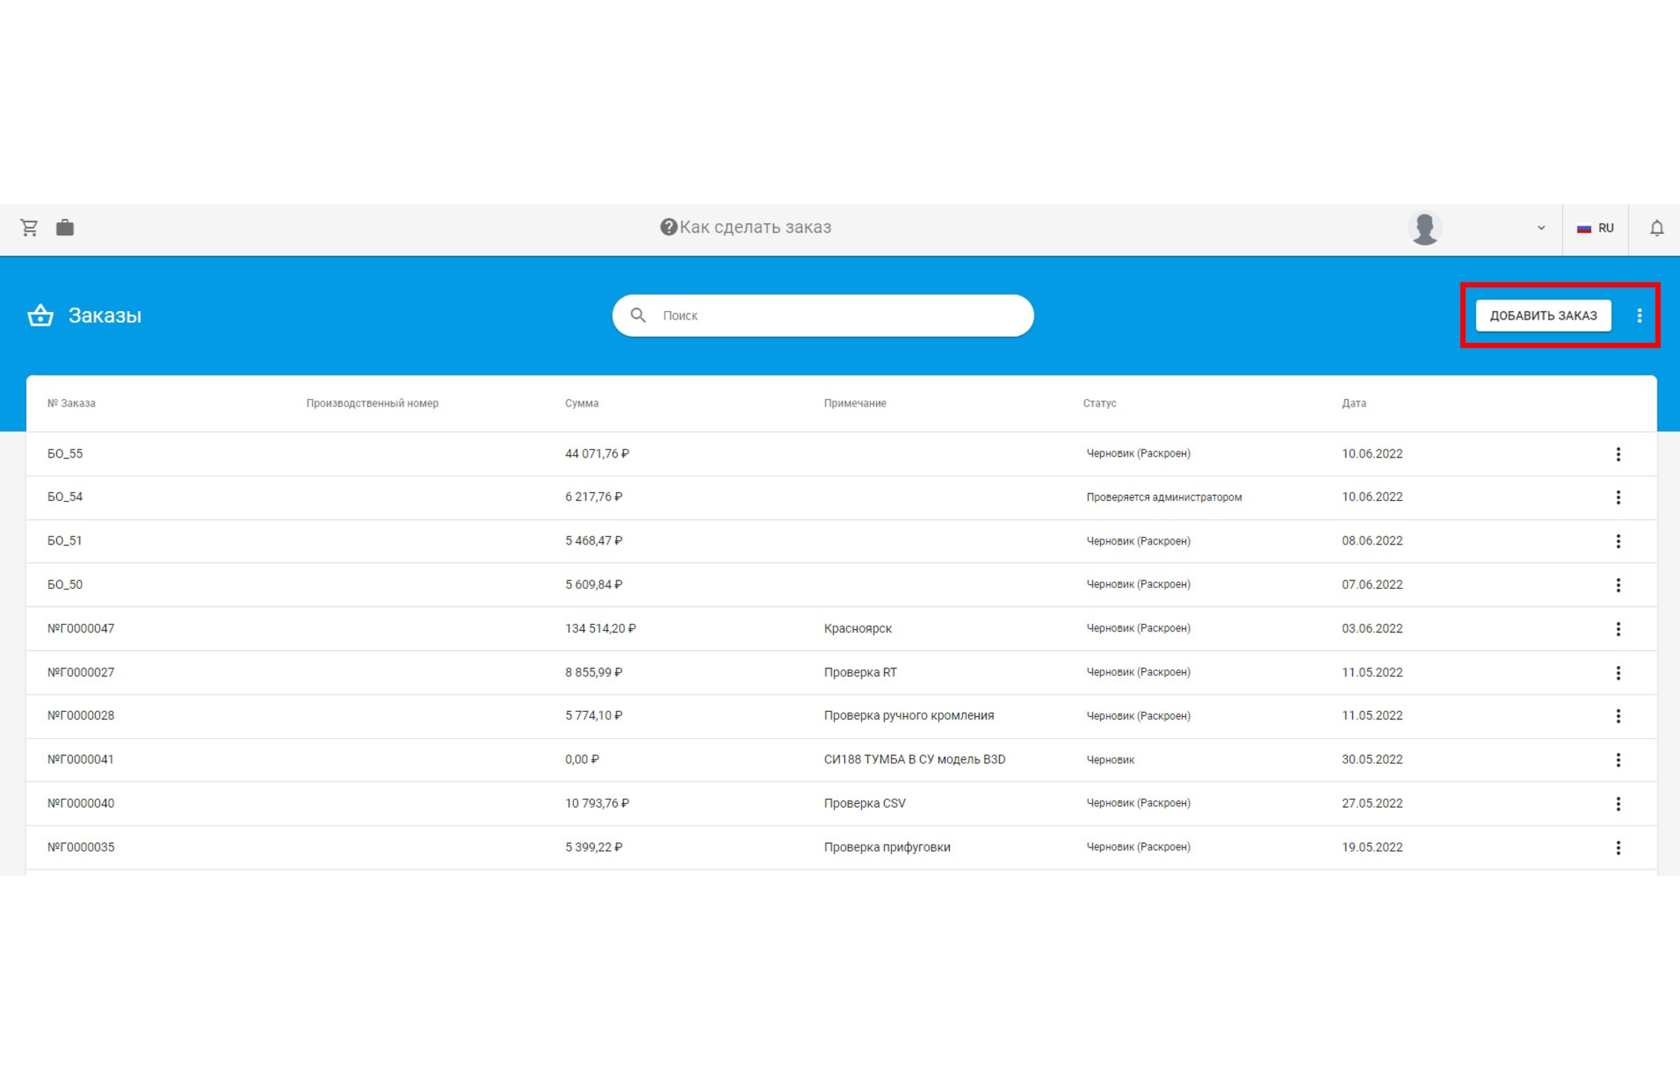The image size is (1680, 1080).
Task: Sort by Сумма column header
Action: tap(582, 403)
